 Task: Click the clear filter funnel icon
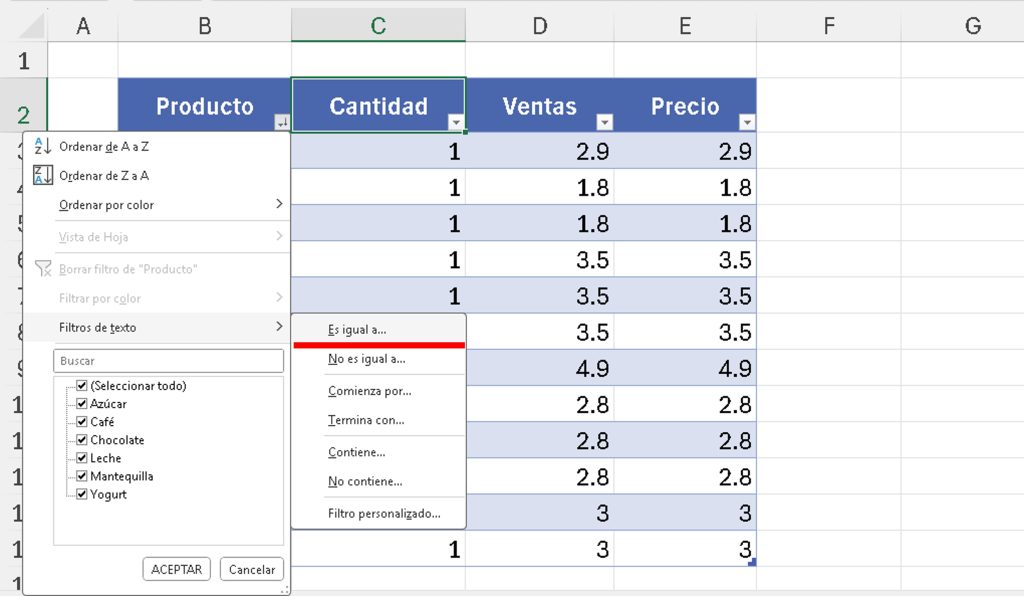42,268
